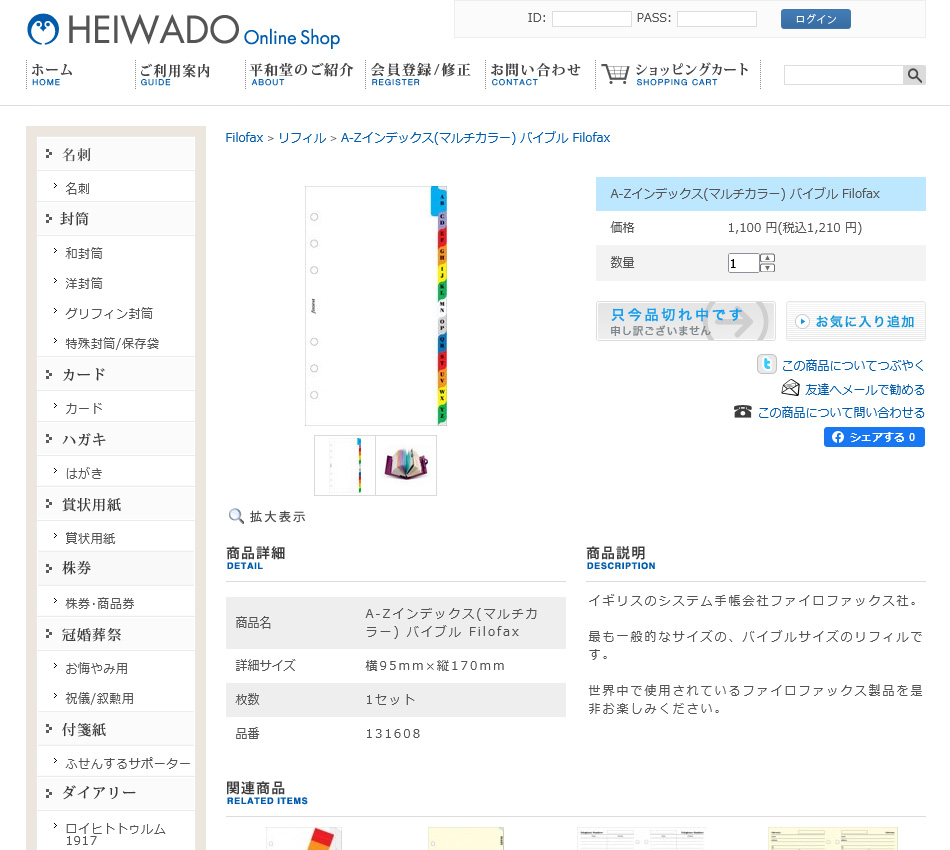Open the グリフィン封筒 subcategory
The height and width of the screenshot is (850, 950).
click(x=109, y=313)
